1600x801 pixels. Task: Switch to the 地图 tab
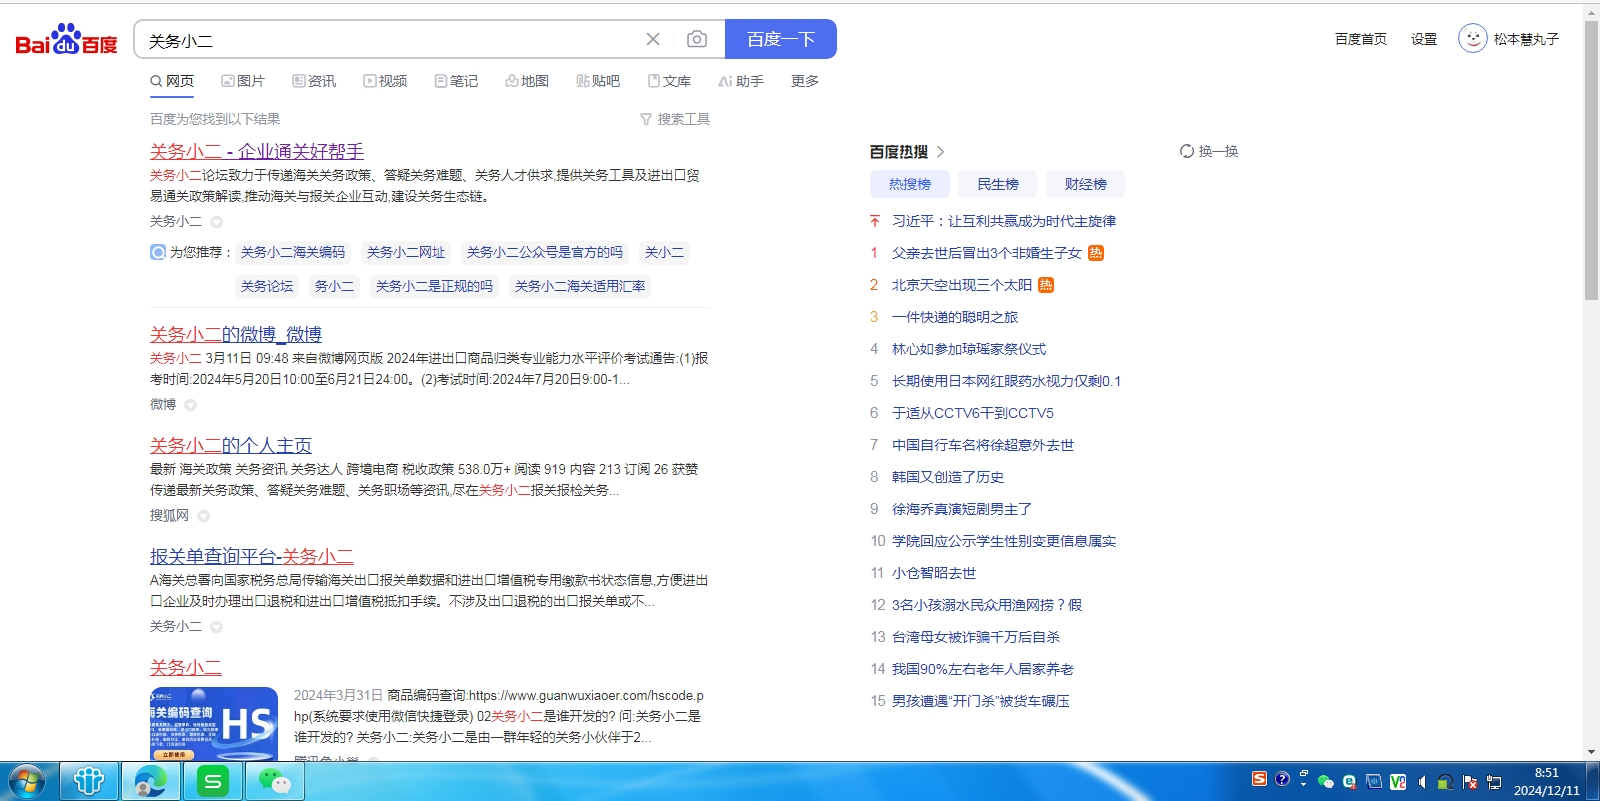point(527,81)
